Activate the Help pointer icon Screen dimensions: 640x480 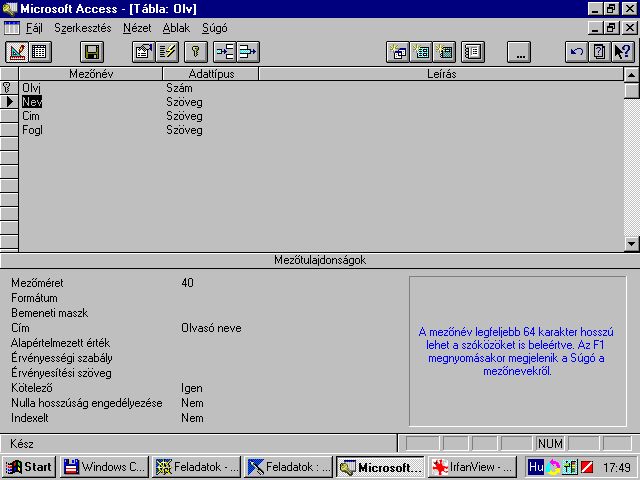pyautogui.click(x=623, y=52)
